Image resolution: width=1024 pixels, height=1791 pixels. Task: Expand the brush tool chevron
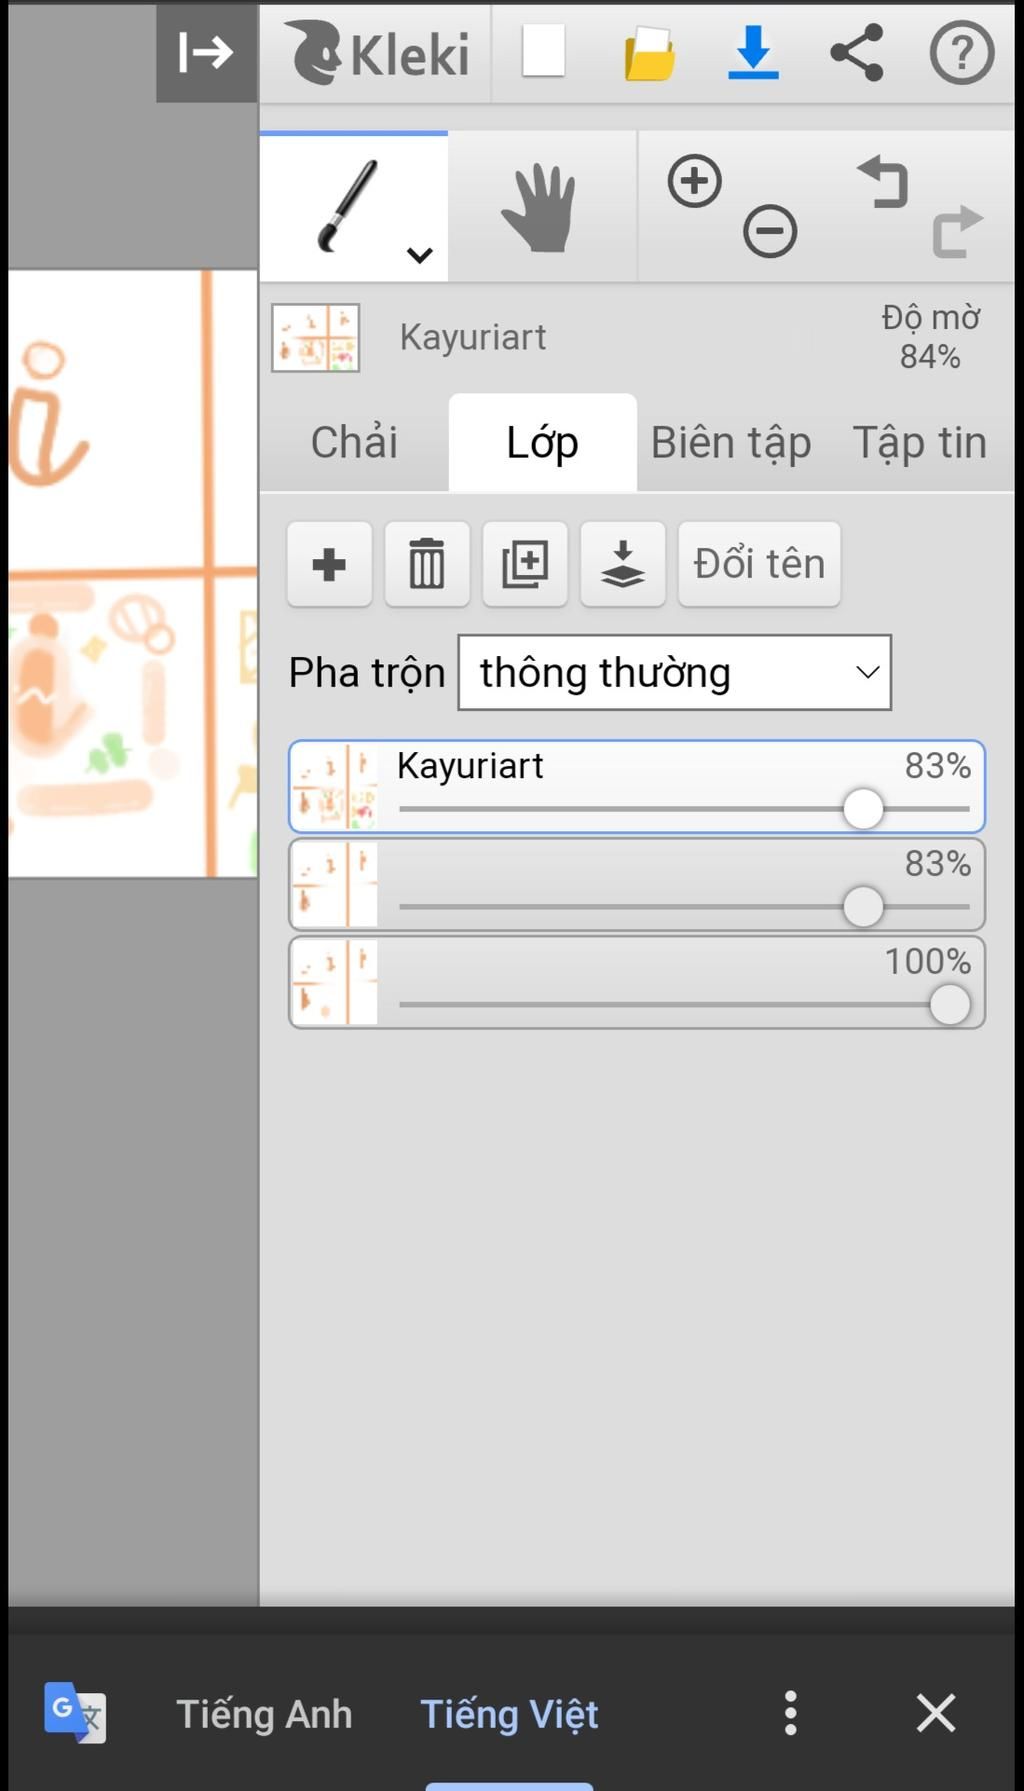[420, 255]
